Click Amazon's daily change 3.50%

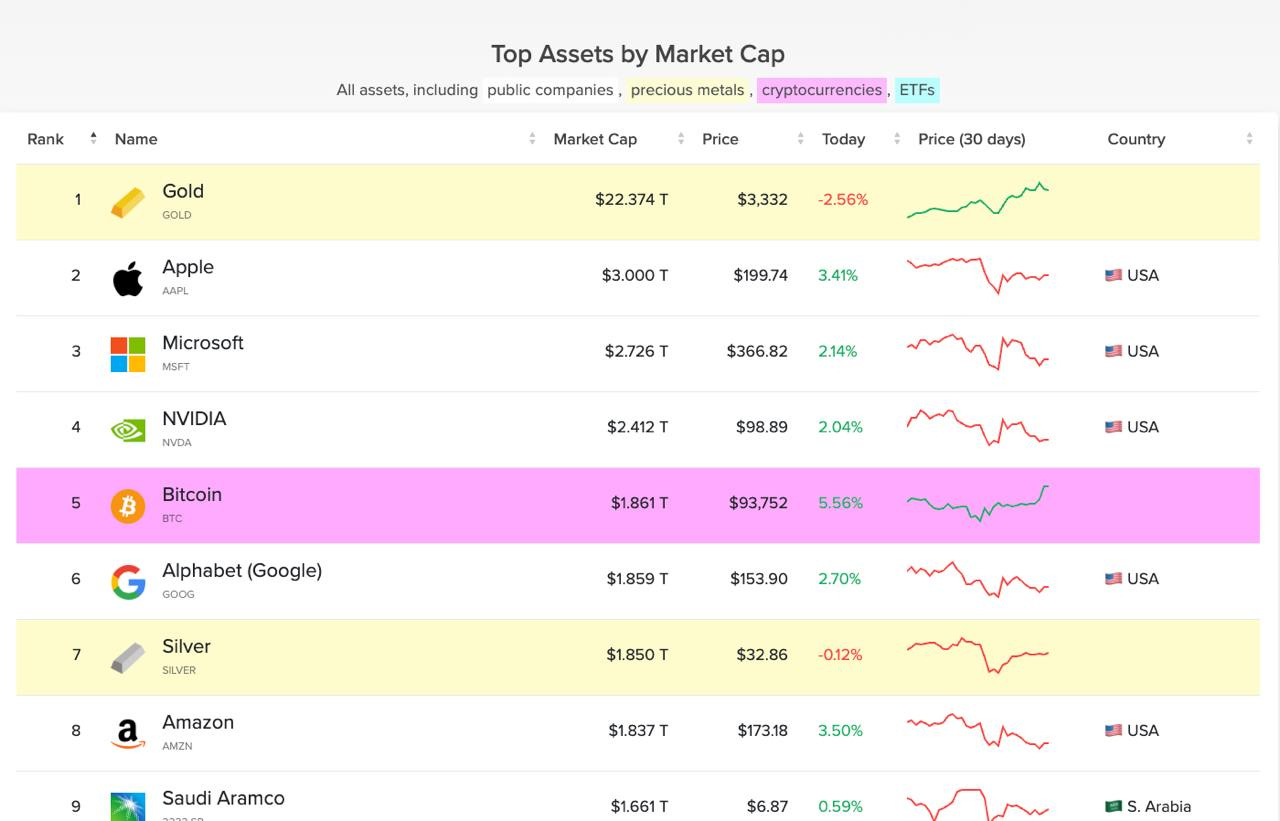tap(840, 731)
